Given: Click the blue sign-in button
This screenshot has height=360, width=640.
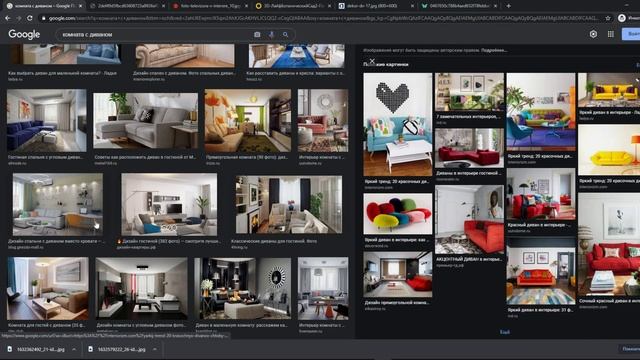Looking at the screenshot, I should [x=631, y=34].
